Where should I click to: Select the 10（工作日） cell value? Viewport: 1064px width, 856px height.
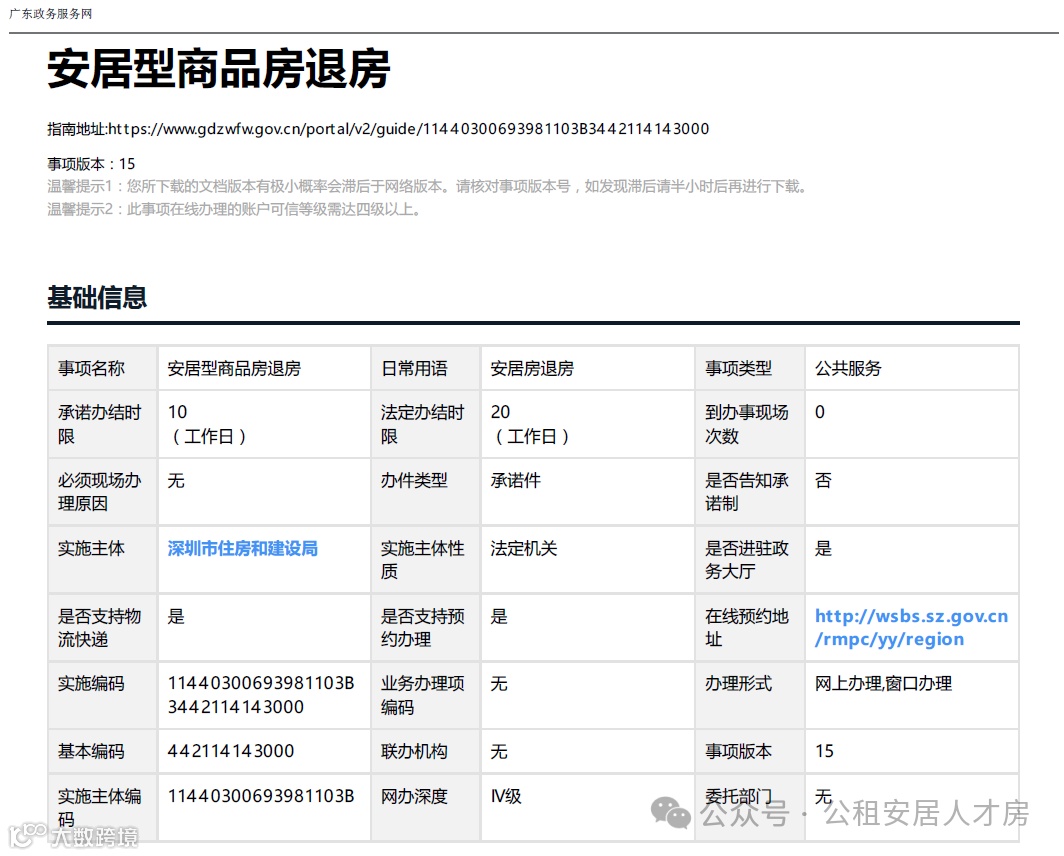coord(207,424)
